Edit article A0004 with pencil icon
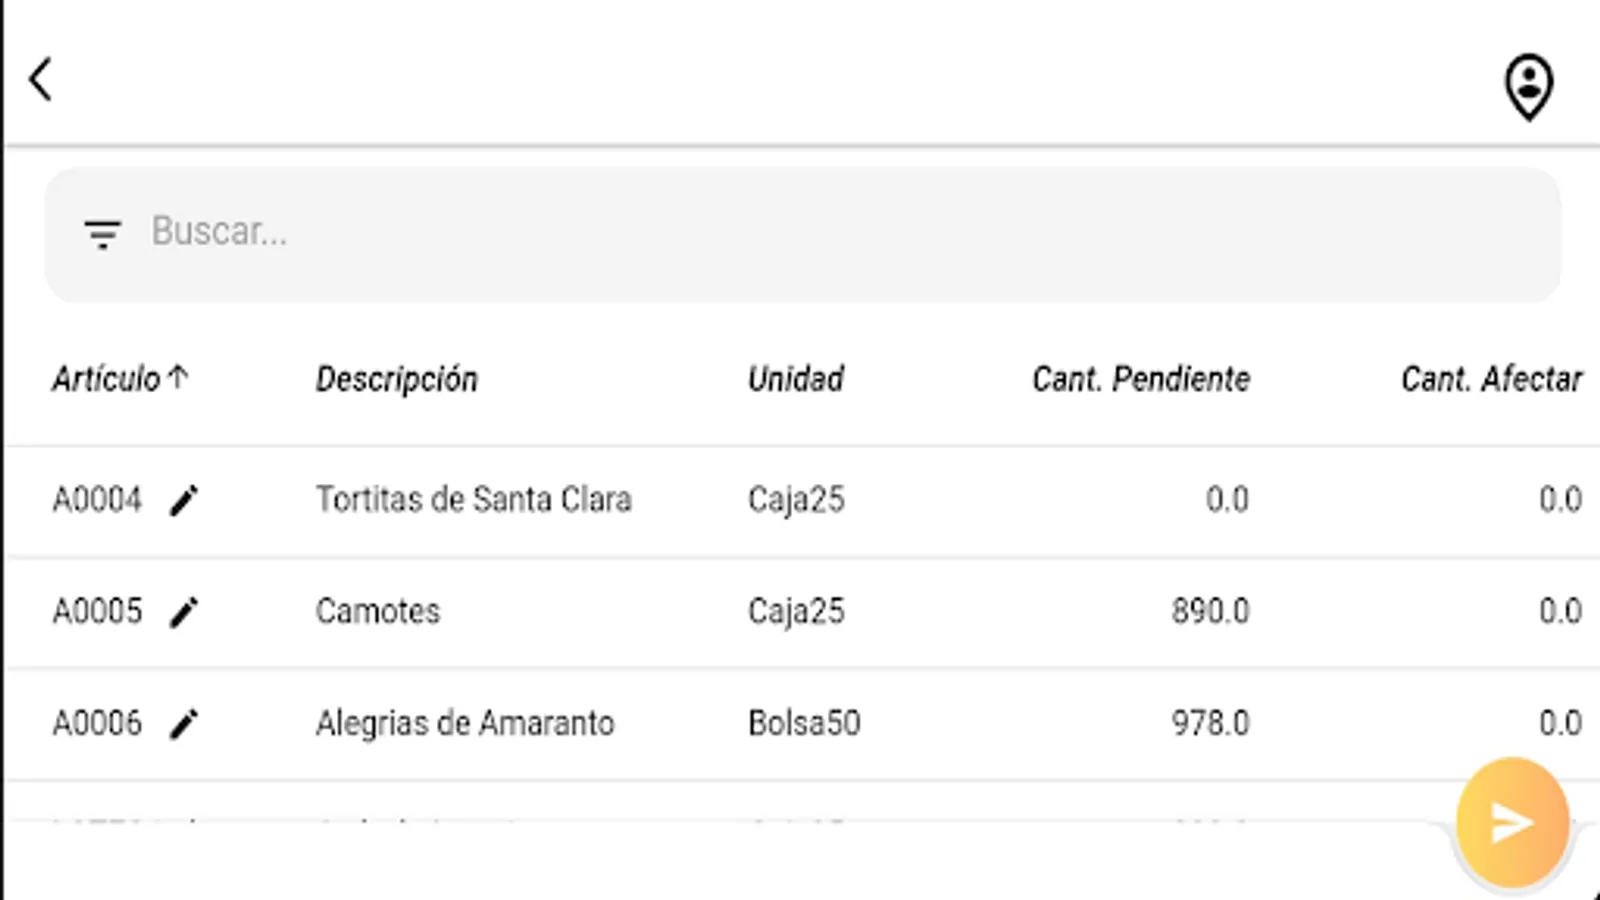 (184, 500)
